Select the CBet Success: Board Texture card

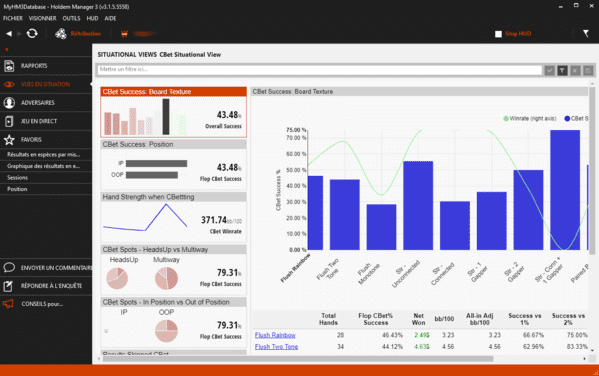pyautogui.click(x=173, y=112)
